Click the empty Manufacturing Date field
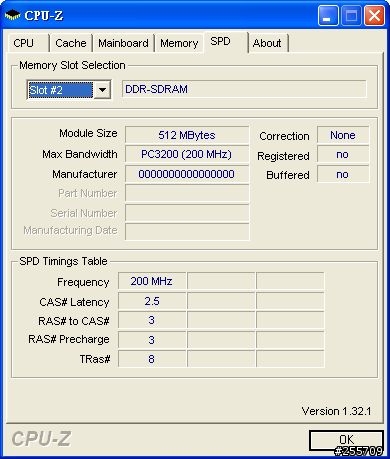The image size is (390, 459). tap(187, 231)
